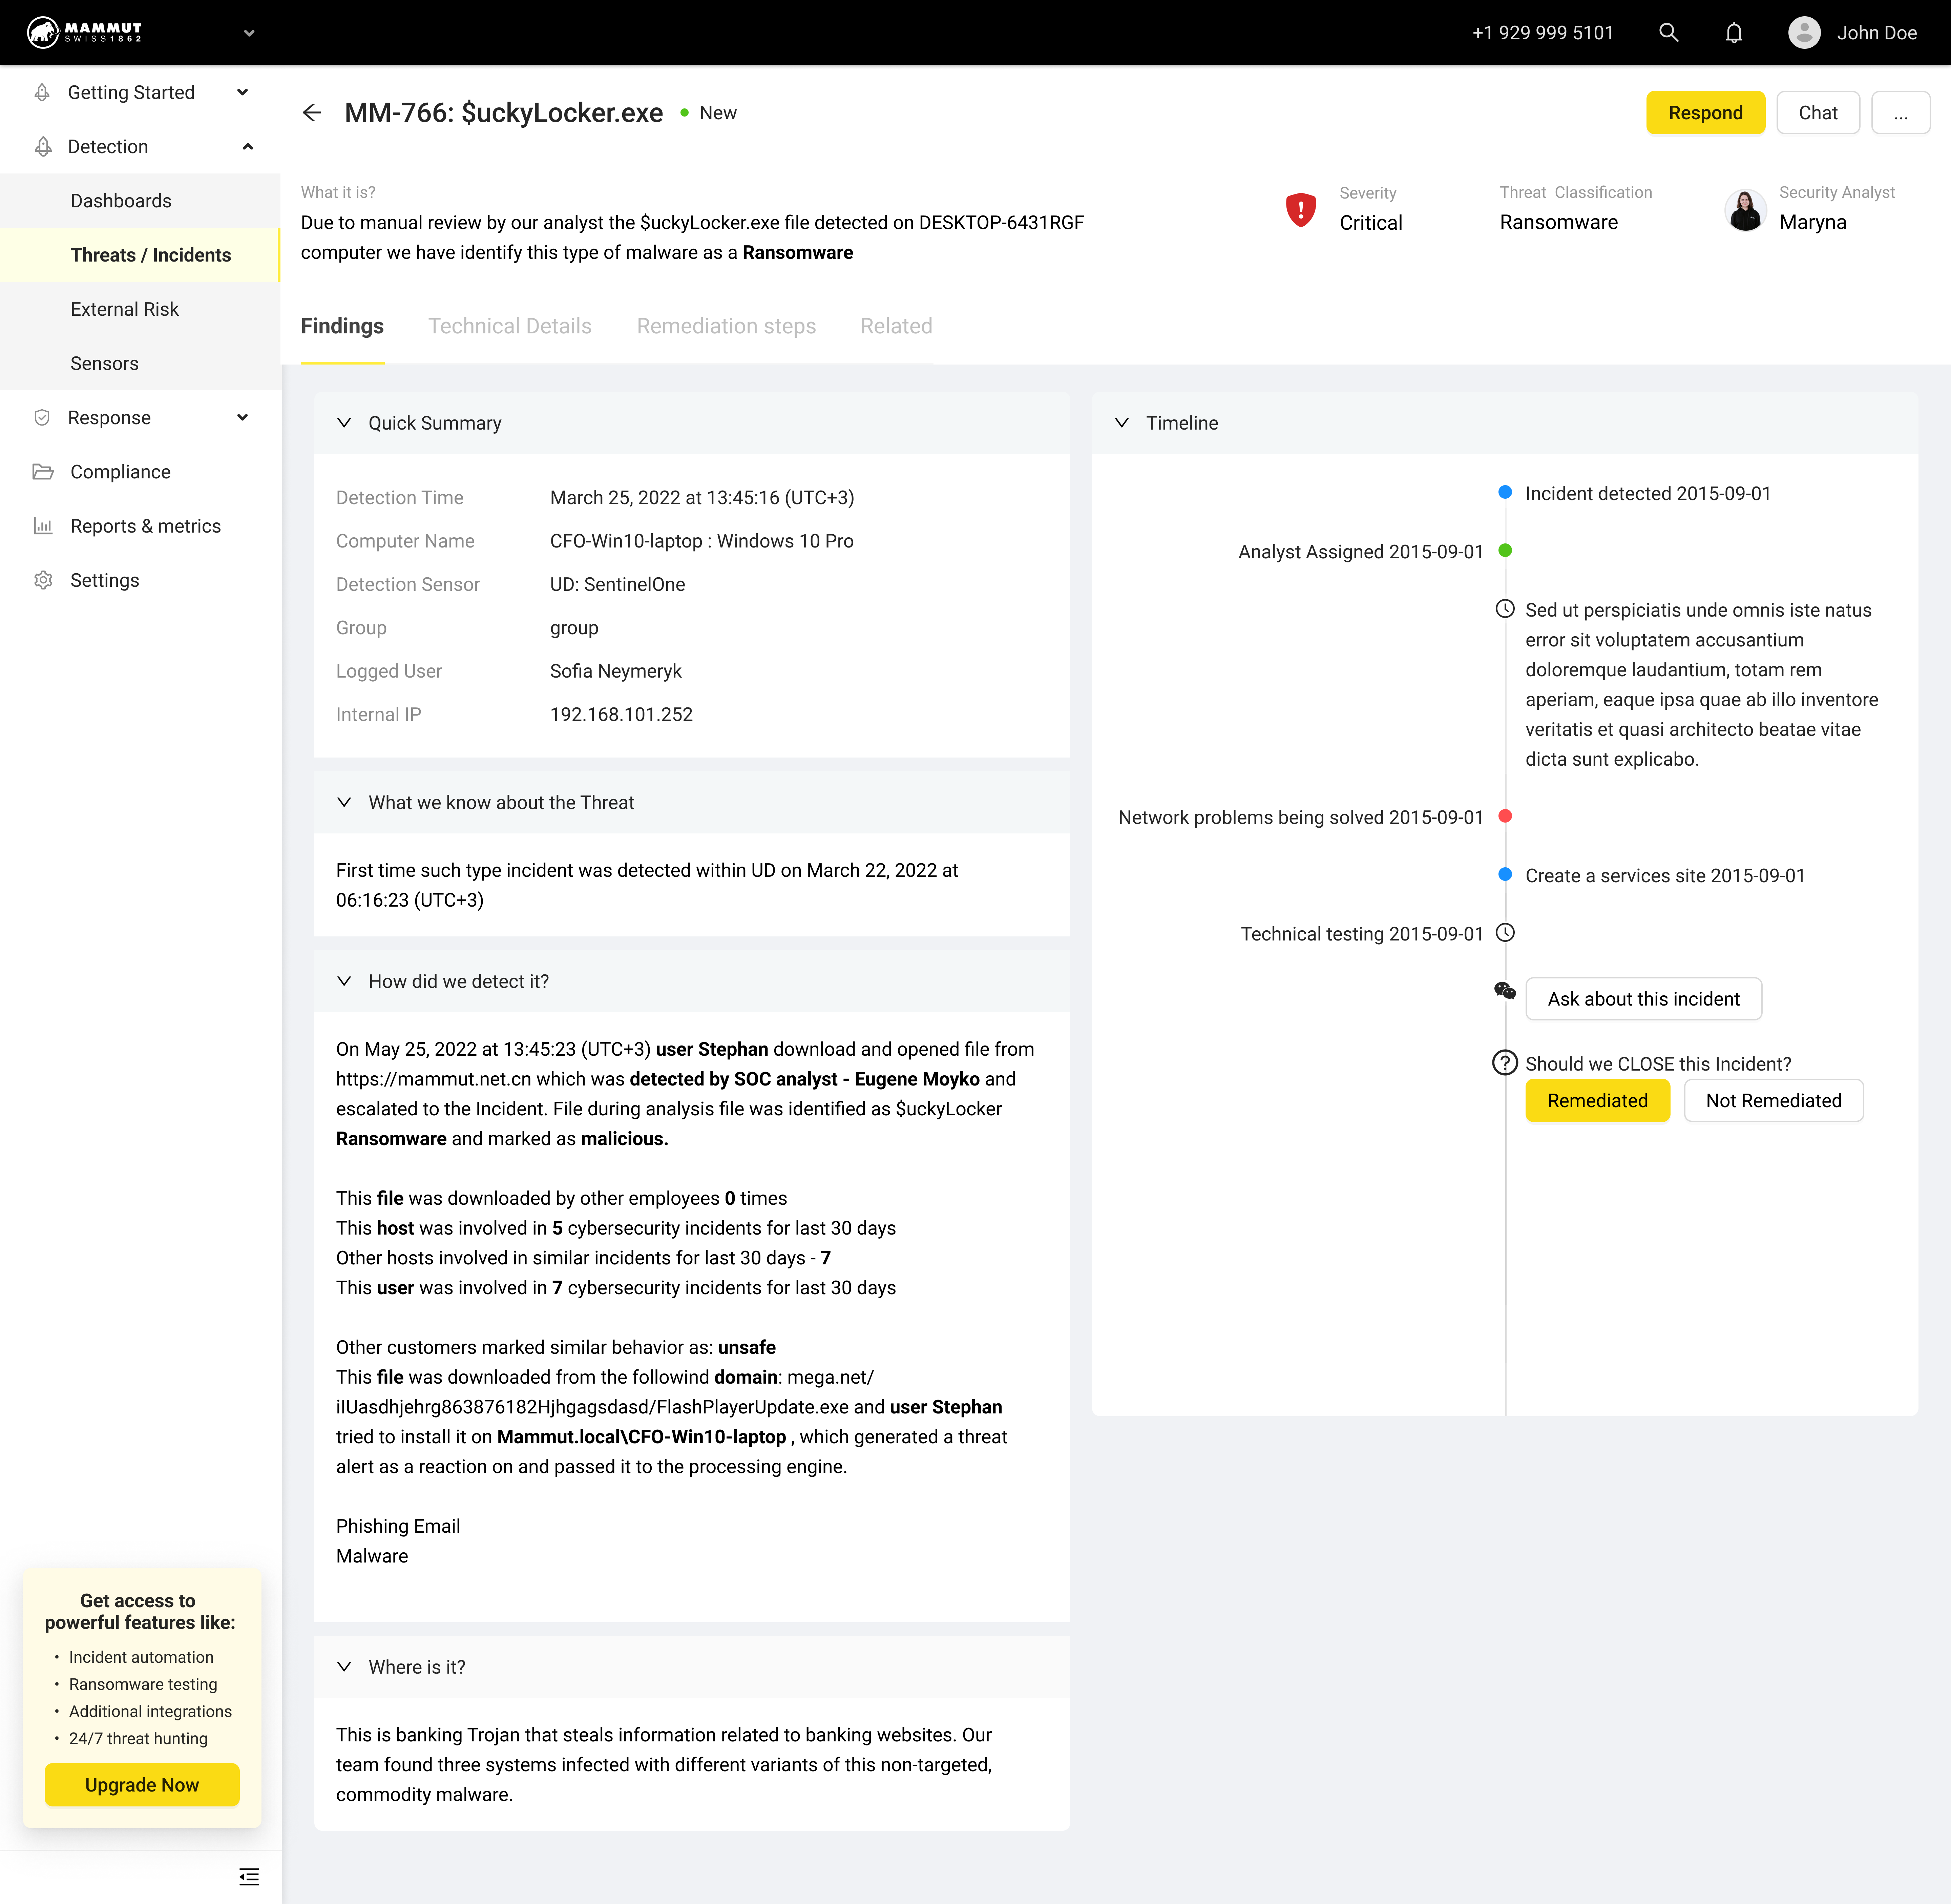Image resolution: width=1951 pixels, height=1904 pixels.
Task: Expand the Getting Started menu chevron
Action: tap(242, 92)
